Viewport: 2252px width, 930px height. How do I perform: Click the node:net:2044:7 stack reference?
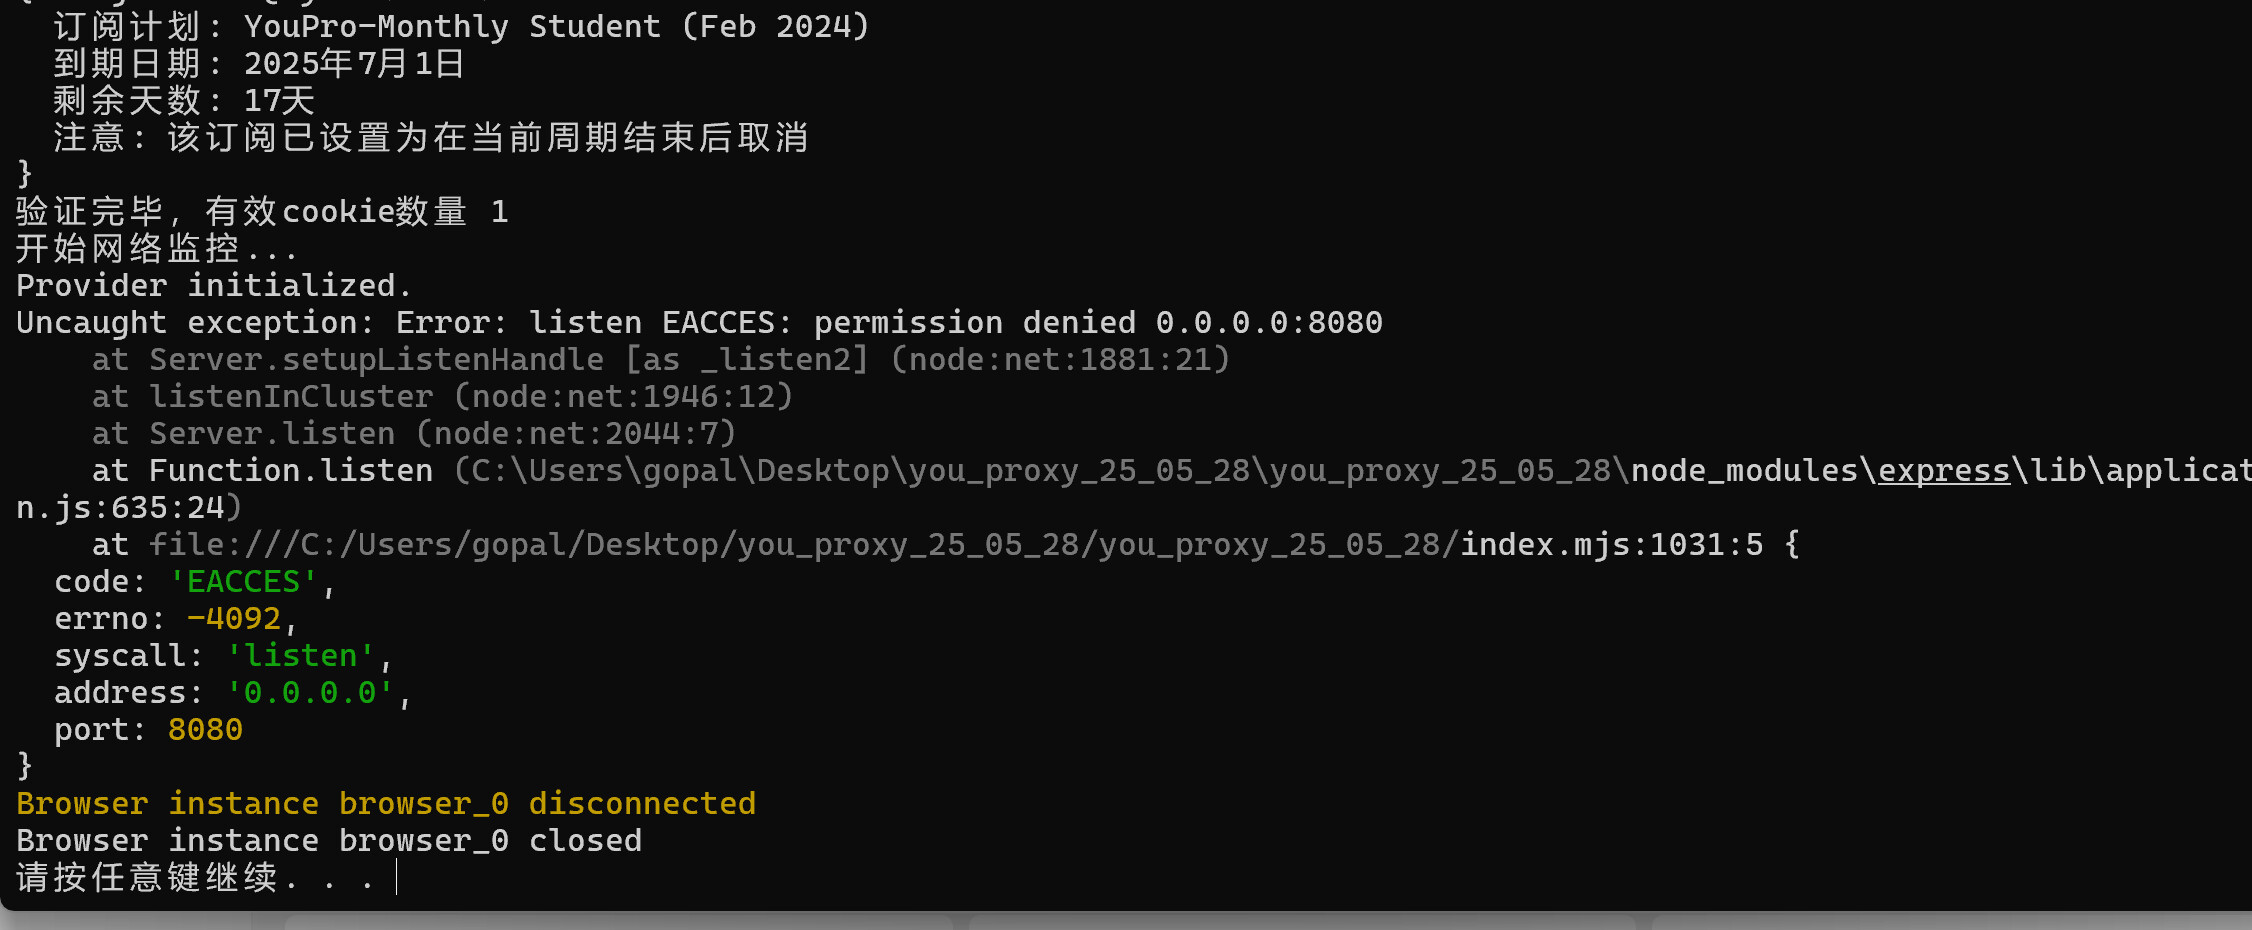[x=576, y=434]
